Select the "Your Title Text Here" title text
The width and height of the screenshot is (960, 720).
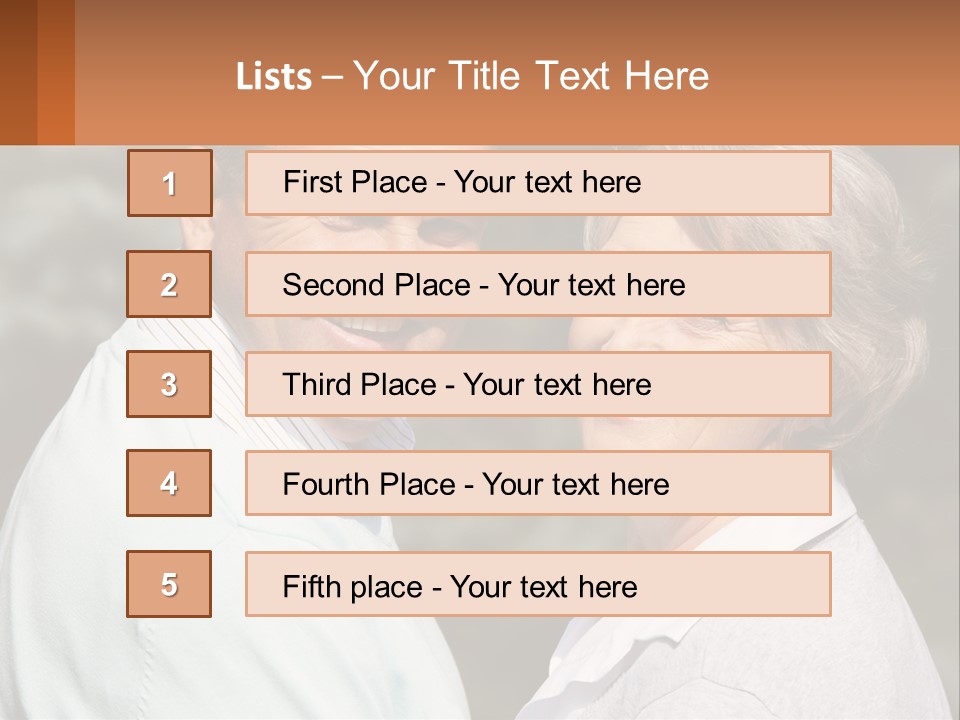(531, 76)
